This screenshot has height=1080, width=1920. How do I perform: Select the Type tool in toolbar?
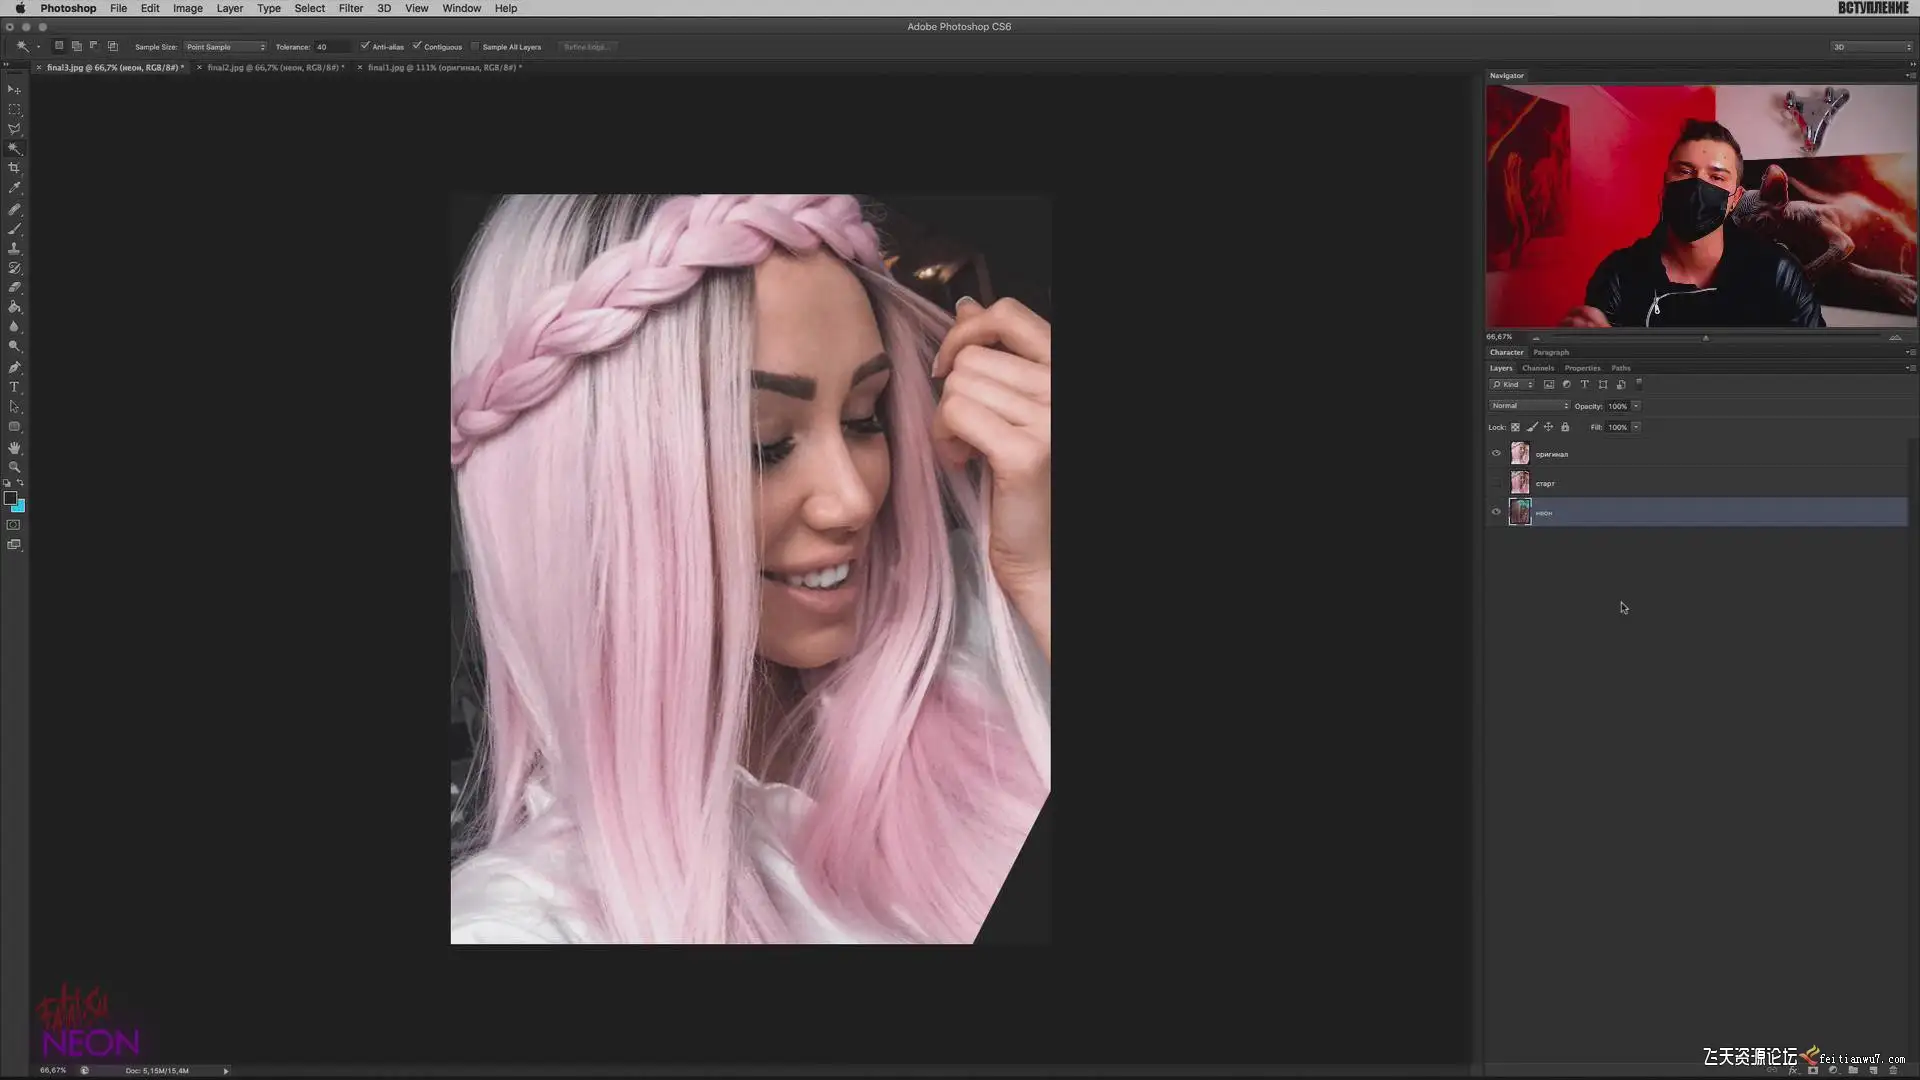coord(14,387)
